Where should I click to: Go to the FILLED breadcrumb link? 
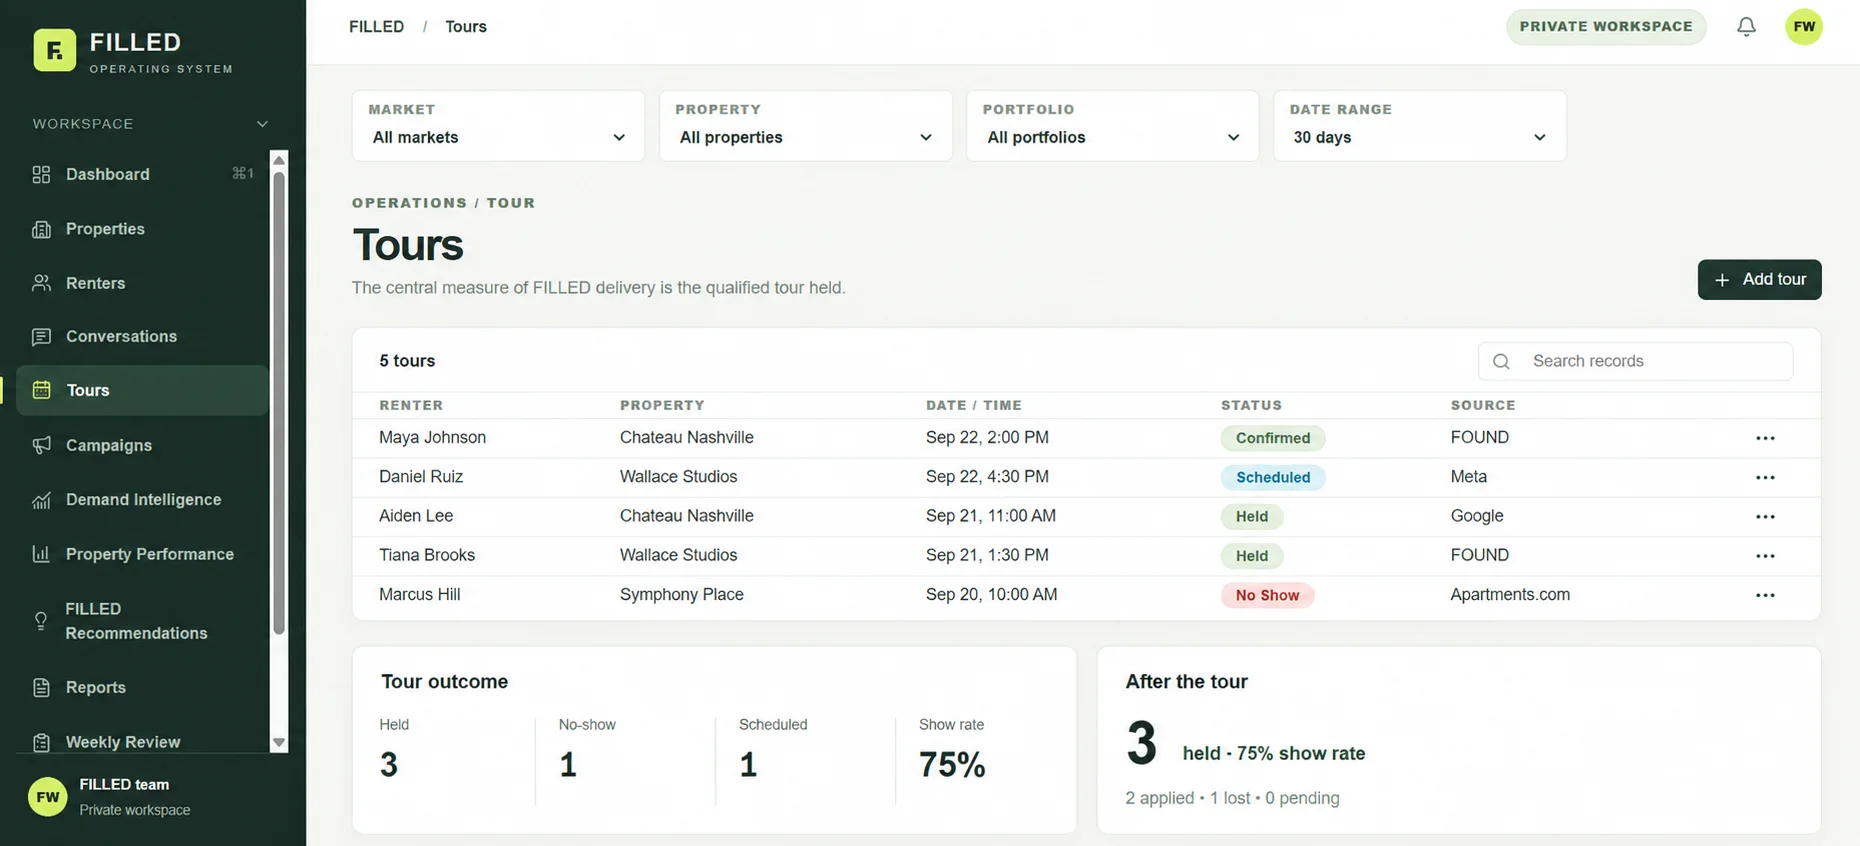(x=376, y=27)
